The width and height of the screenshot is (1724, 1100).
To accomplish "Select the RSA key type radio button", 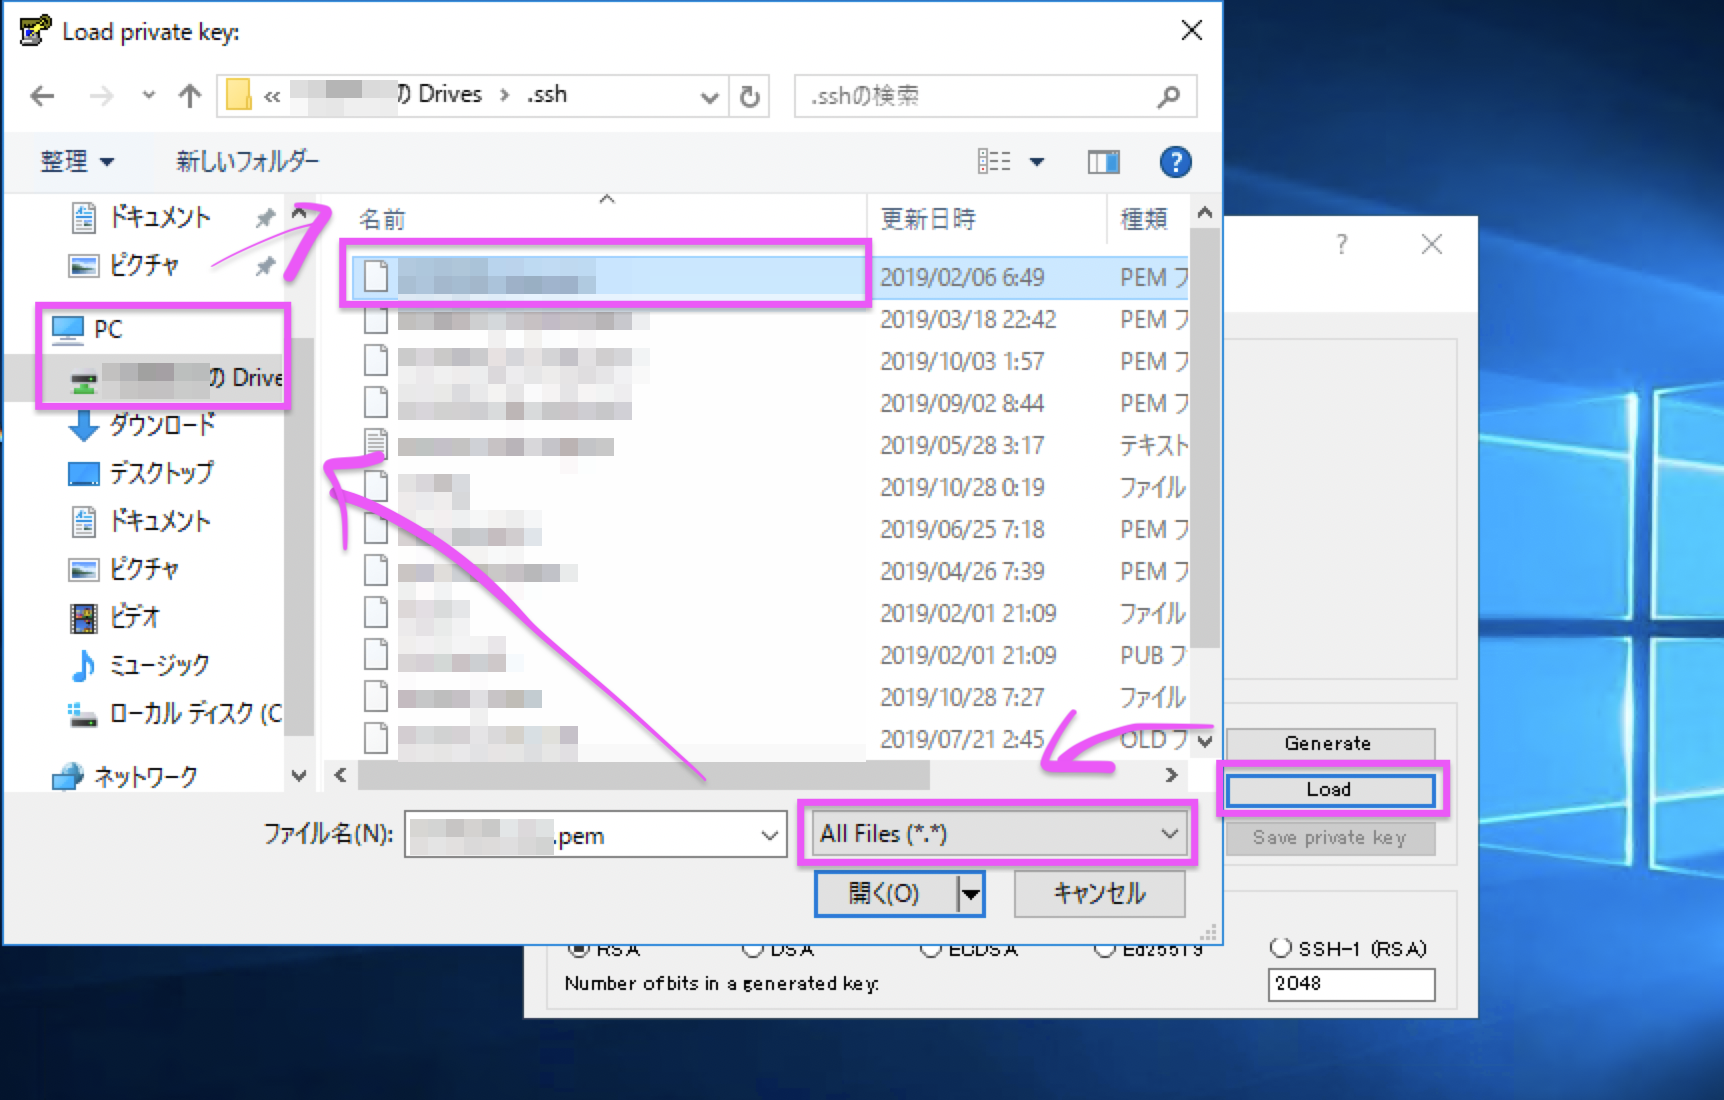I will [x=578, y=948].
